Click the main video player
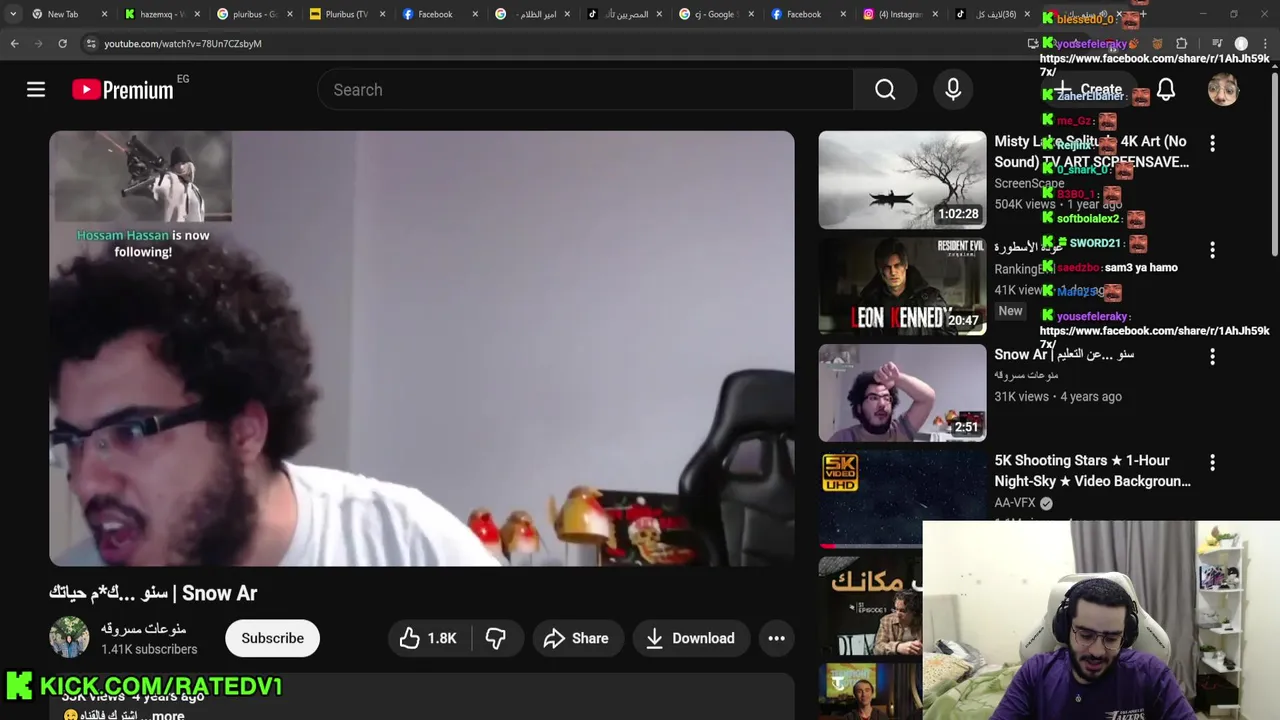Screen dimensions: 1280x720 click(x=422, y=348)
